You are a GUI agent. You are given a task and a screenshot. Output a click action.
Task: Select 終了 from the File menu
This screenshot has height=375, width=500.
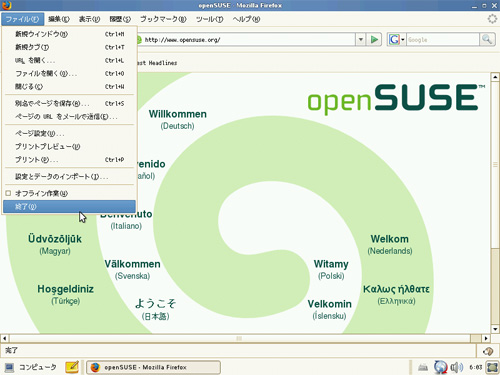(x=69, y=207)
